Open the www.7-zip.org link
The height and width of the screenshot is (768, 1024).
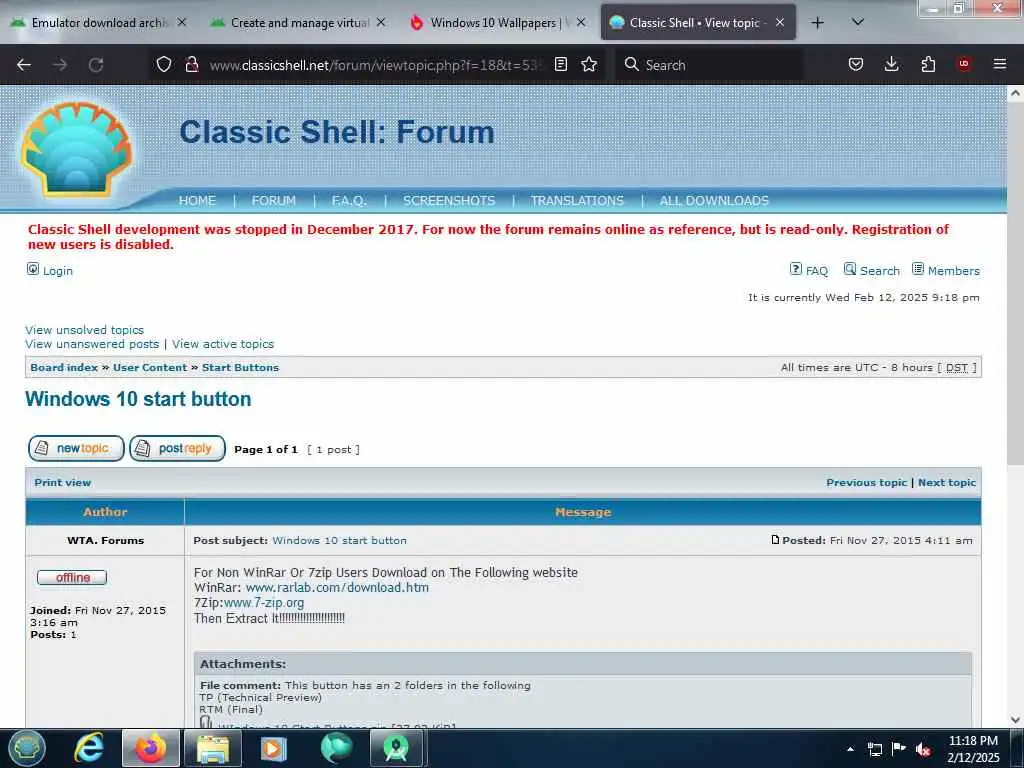pos(264,603)
